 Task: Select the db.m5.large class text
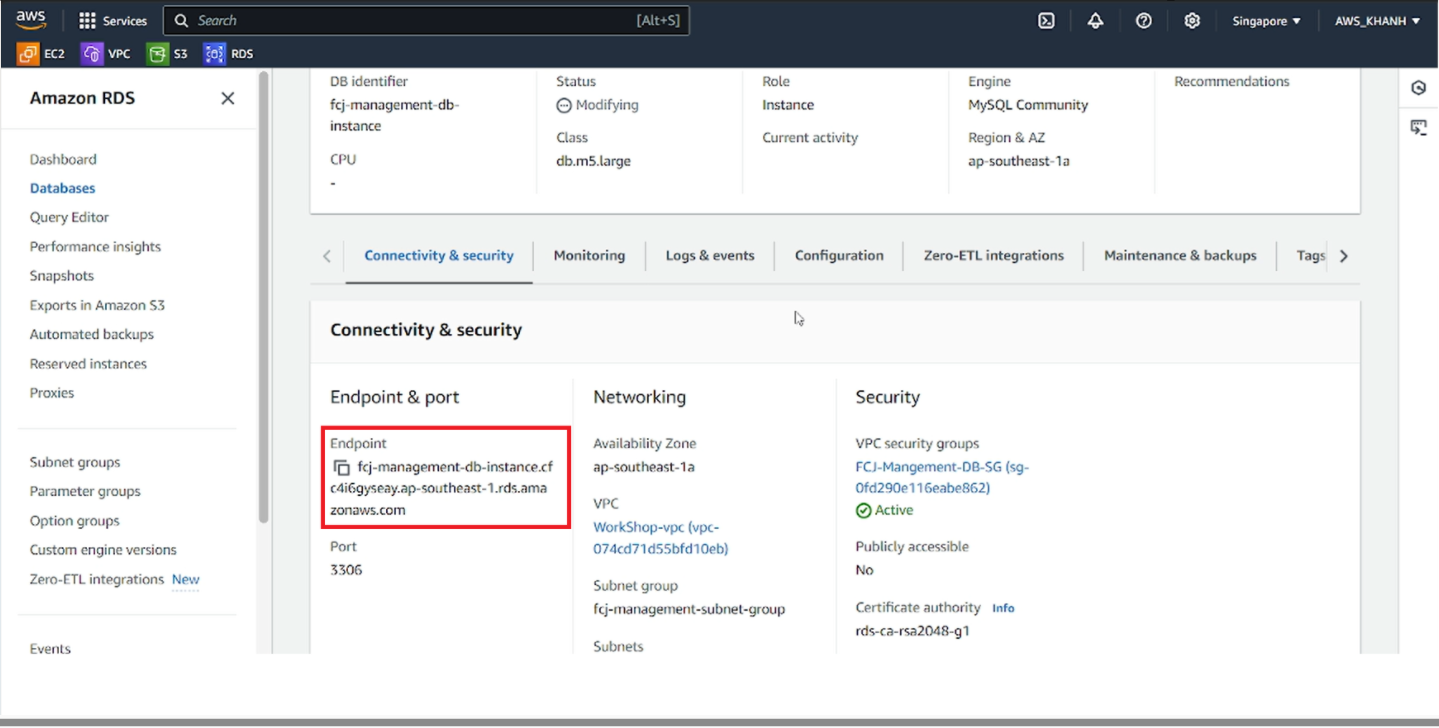[x=593, y=161]
